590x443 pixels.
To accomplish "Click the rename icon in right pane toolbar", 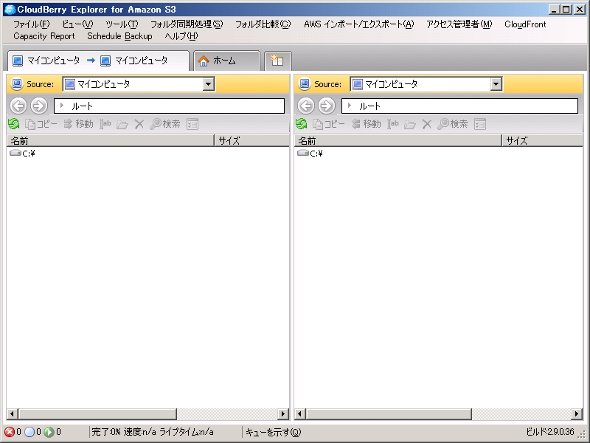I will click(393, 124).
